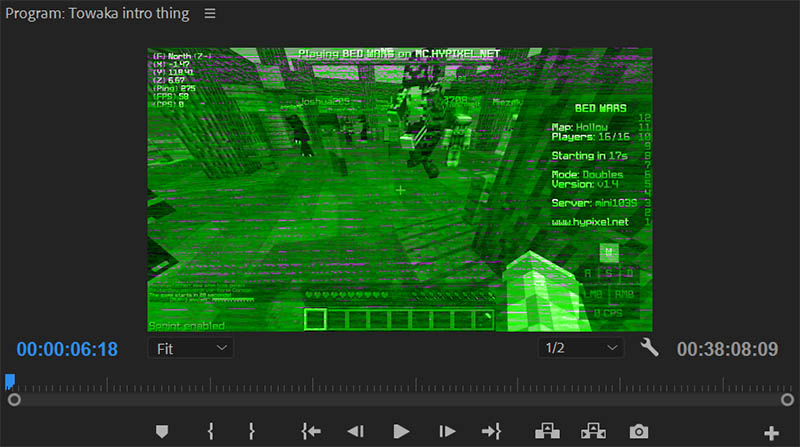The width and height of the screenshot is (800, 447).
Task: Open the wrench Settings menu
Action: 649,347
